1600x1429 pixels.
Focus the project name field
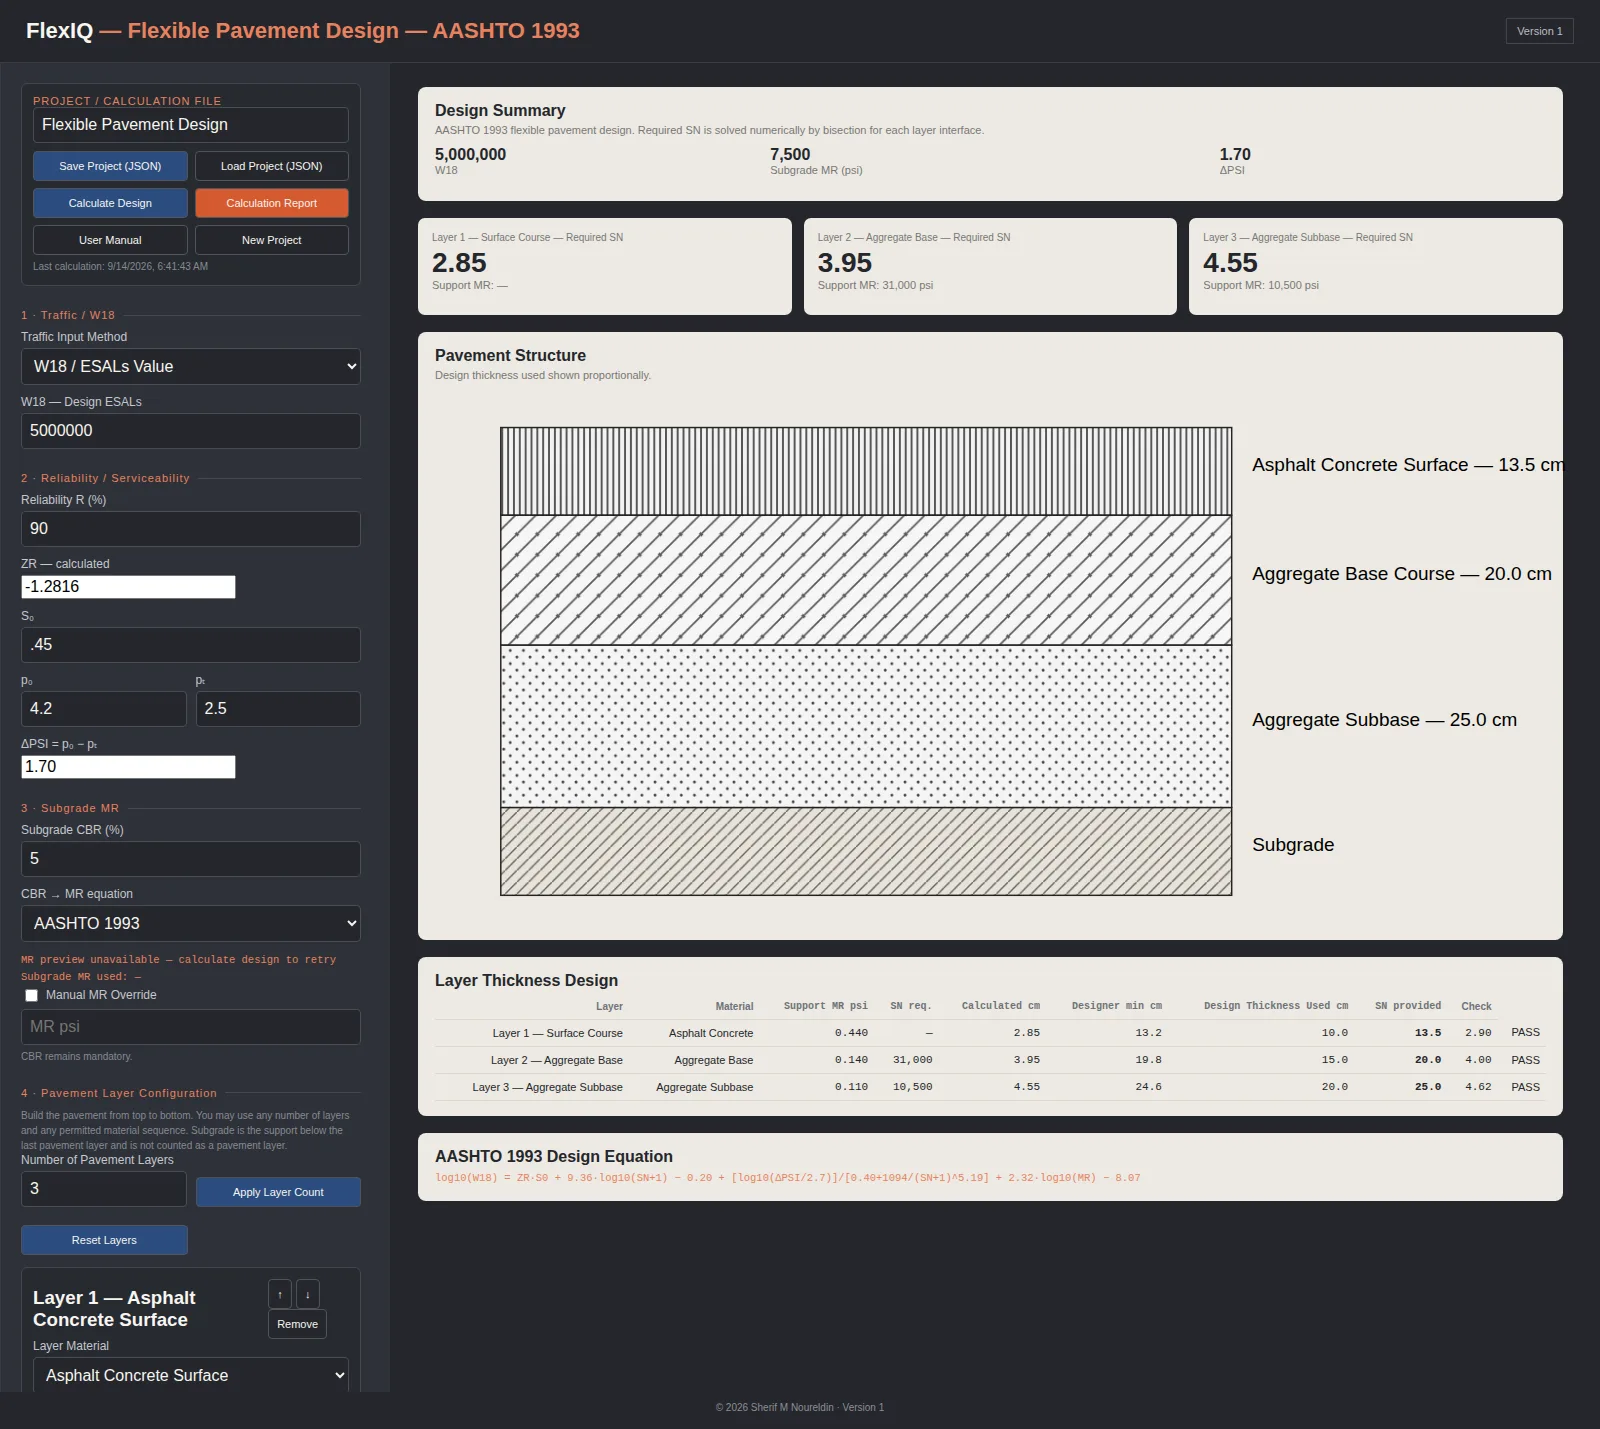point(191,125)
